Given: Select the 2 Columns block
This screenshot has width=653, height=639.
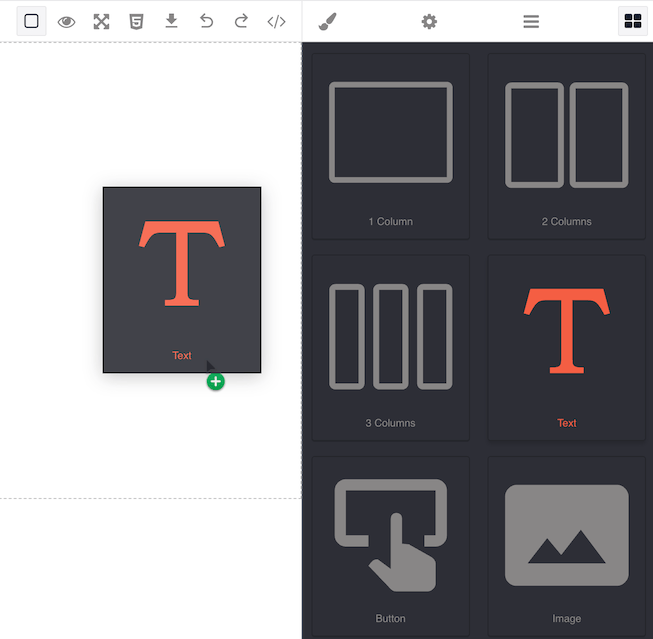Looking at the screenshot, I should (567, 146).
